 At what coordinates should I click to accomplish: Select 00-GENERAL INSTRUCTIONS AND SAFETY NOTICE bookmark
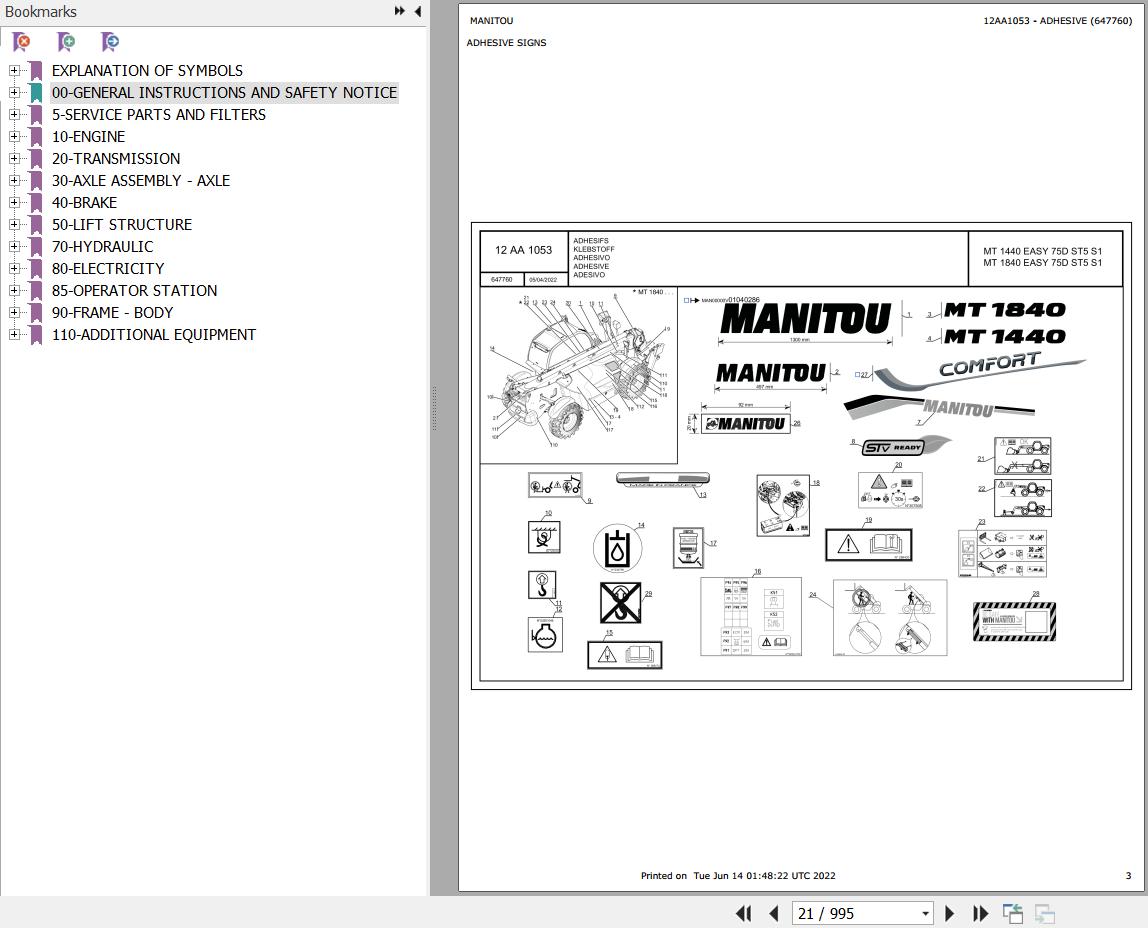tap(224, 93)
